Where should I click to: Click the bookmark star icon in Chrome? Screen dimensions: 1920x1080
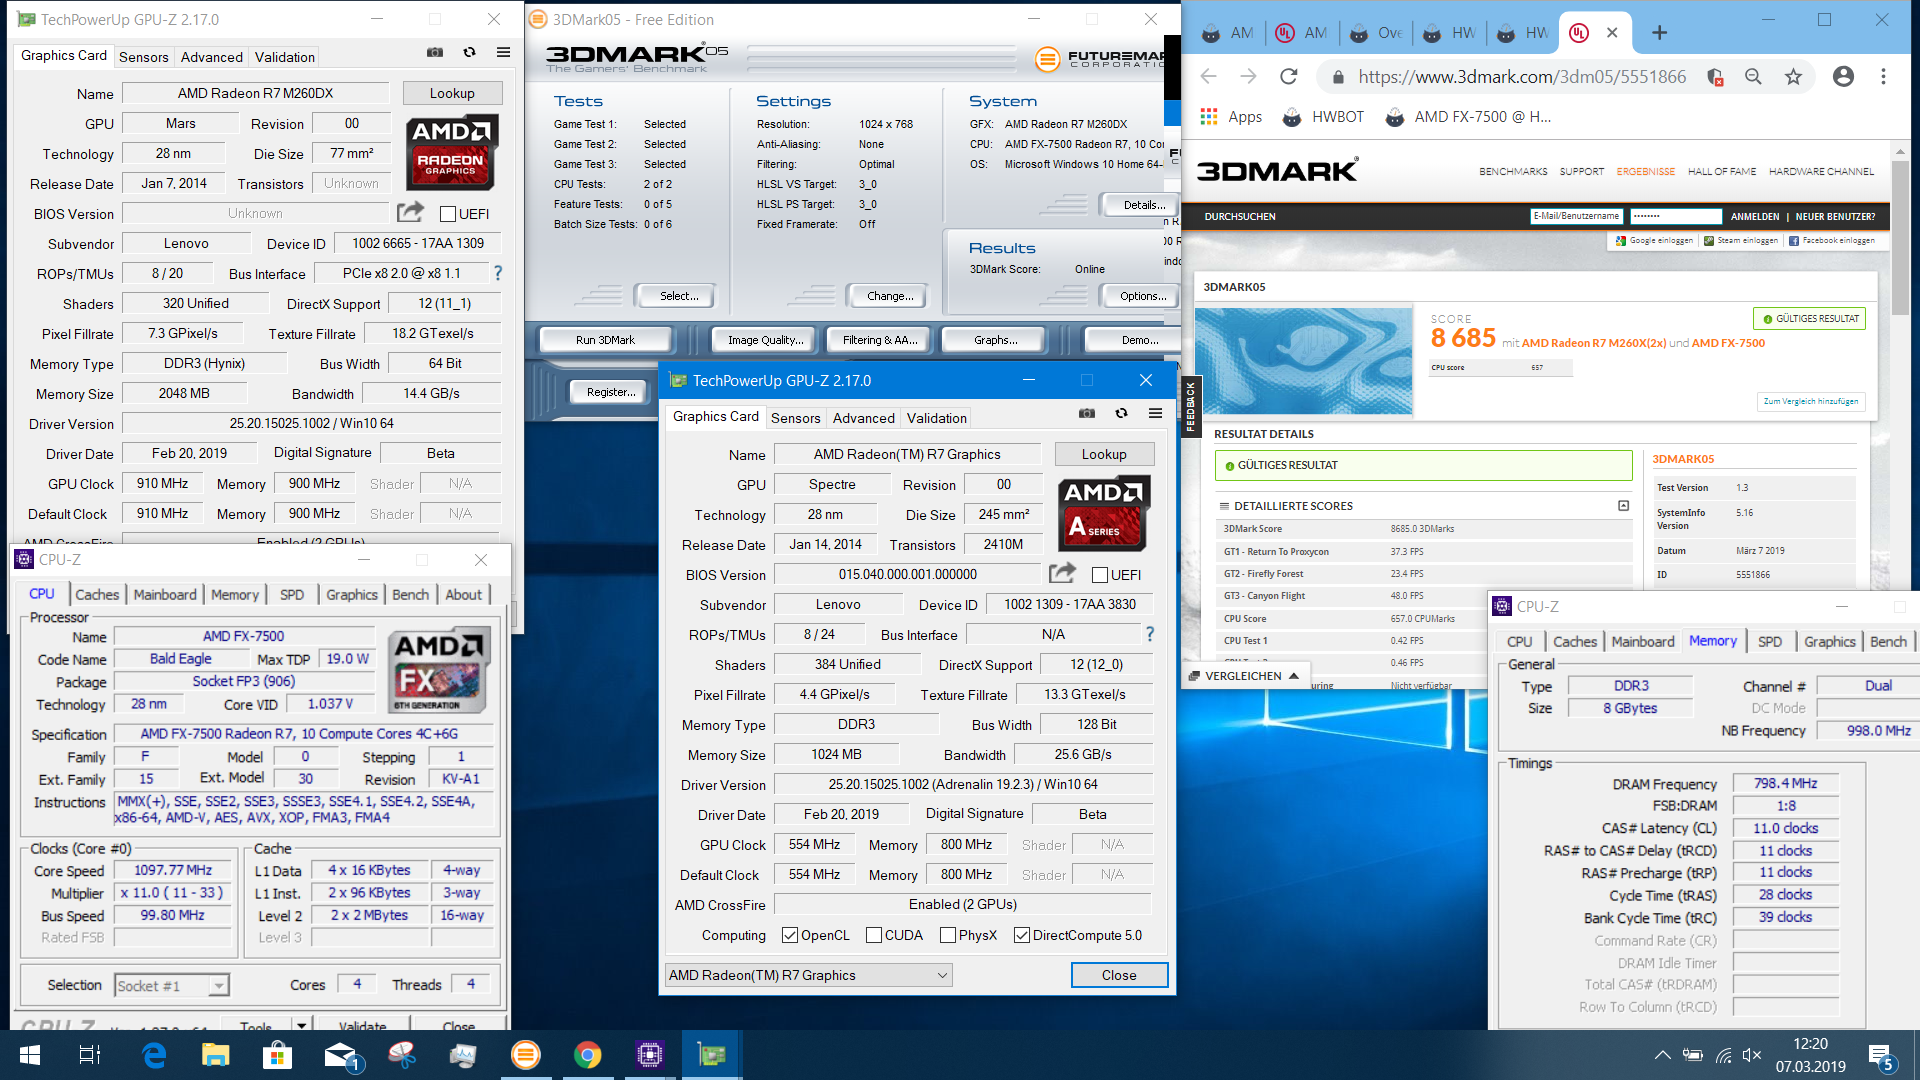coord(1793,77)
